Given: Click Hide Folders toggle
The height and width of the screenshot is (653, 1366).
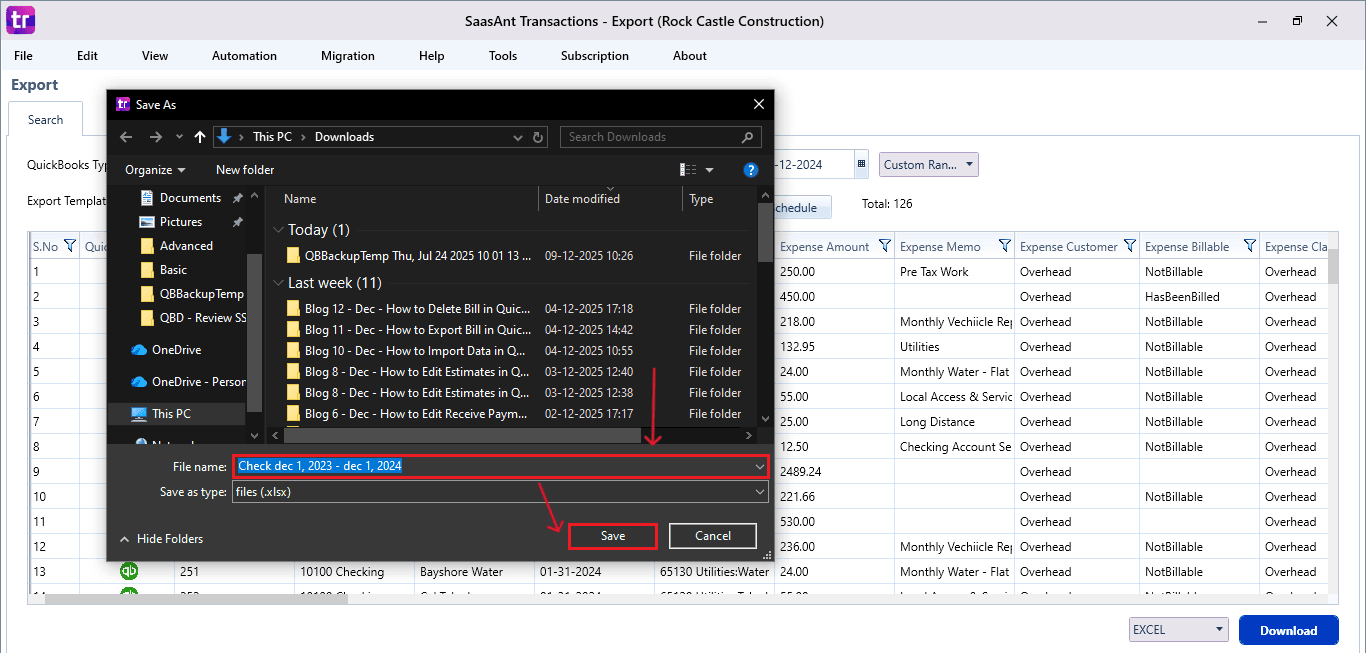Looking at the screenshot, I should point(161,539).
